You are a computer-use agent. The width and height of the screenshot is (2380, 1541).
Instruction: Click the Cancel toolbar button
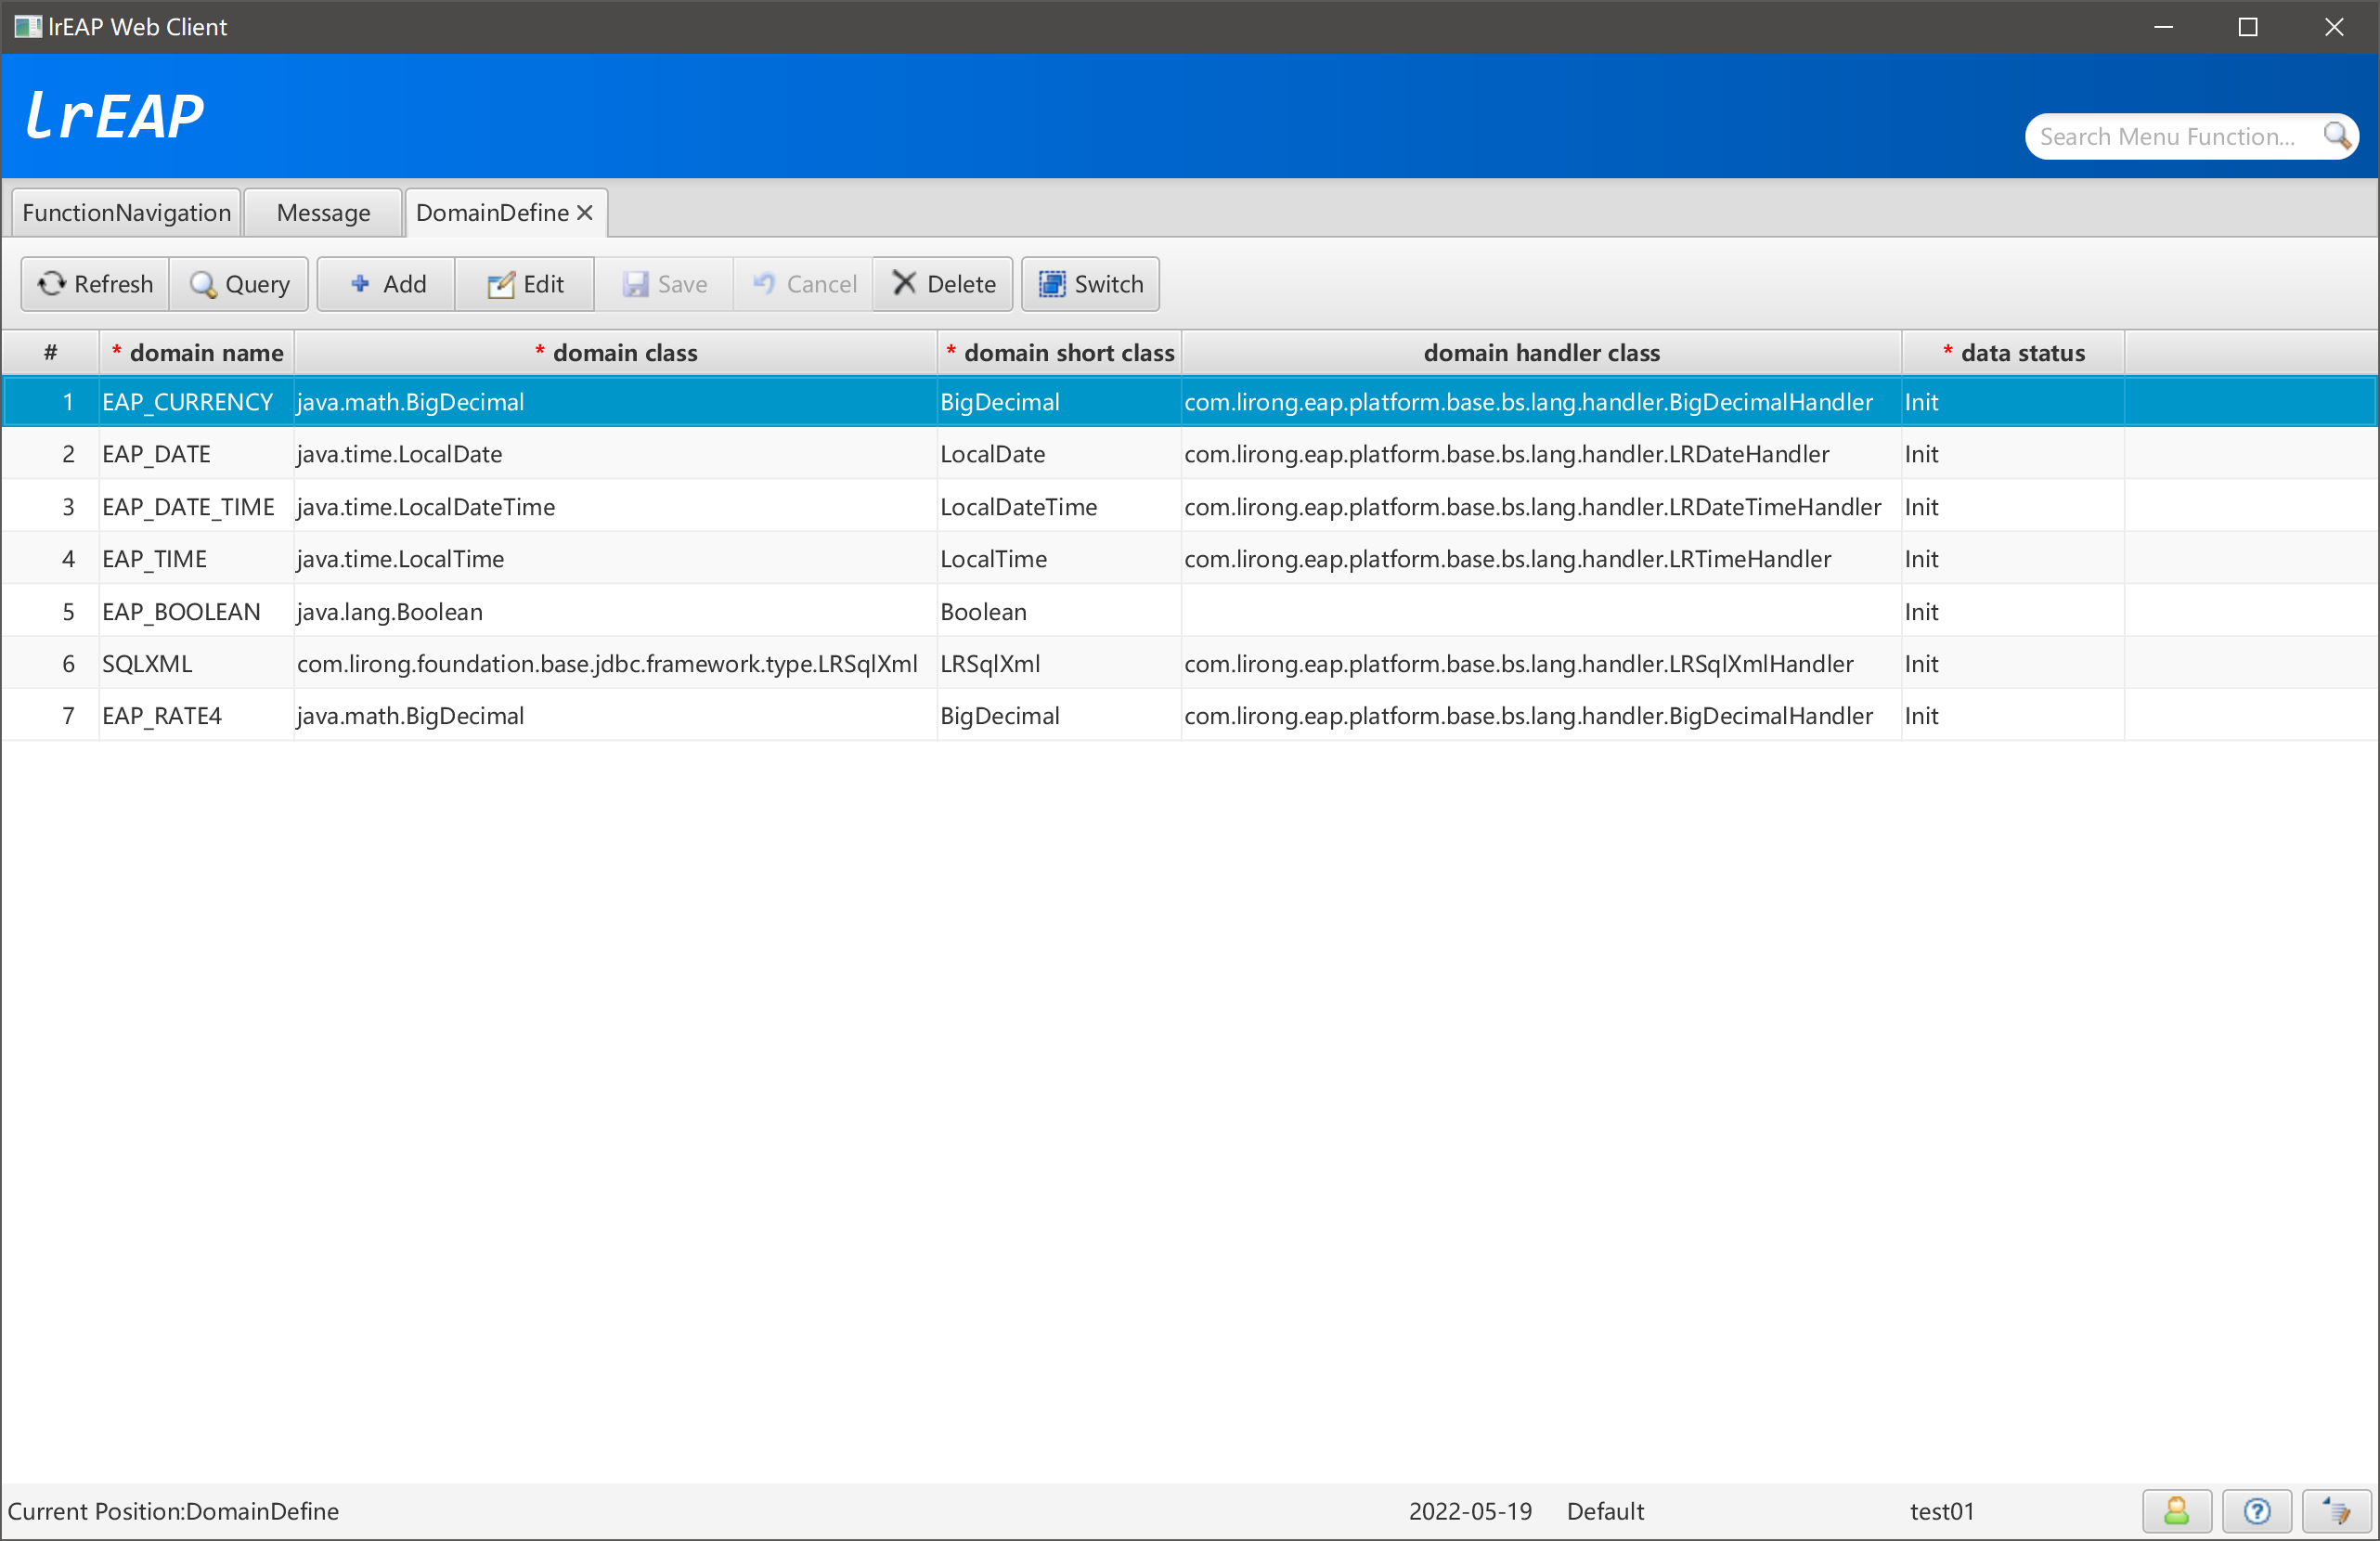coord(803,284)
